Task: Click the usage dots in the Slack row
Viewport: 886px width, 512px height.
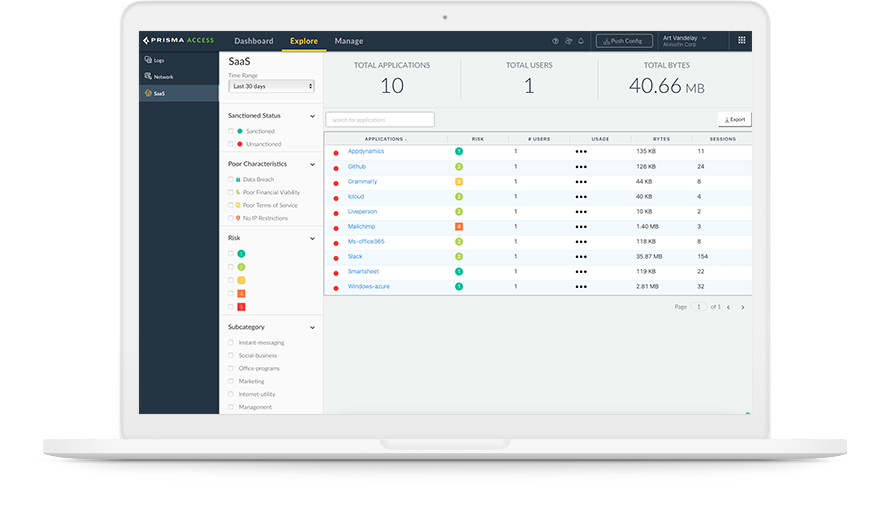Action: (581, 257)
